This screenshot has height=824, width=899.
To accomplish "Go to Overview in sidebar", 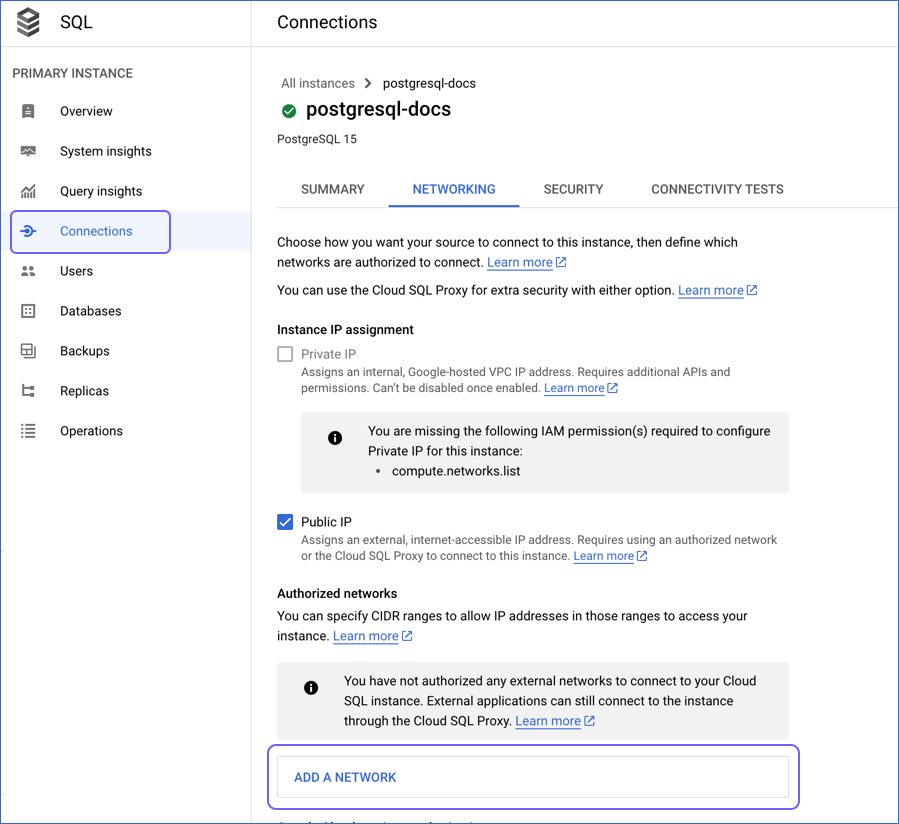I will [x=87, y=111].
